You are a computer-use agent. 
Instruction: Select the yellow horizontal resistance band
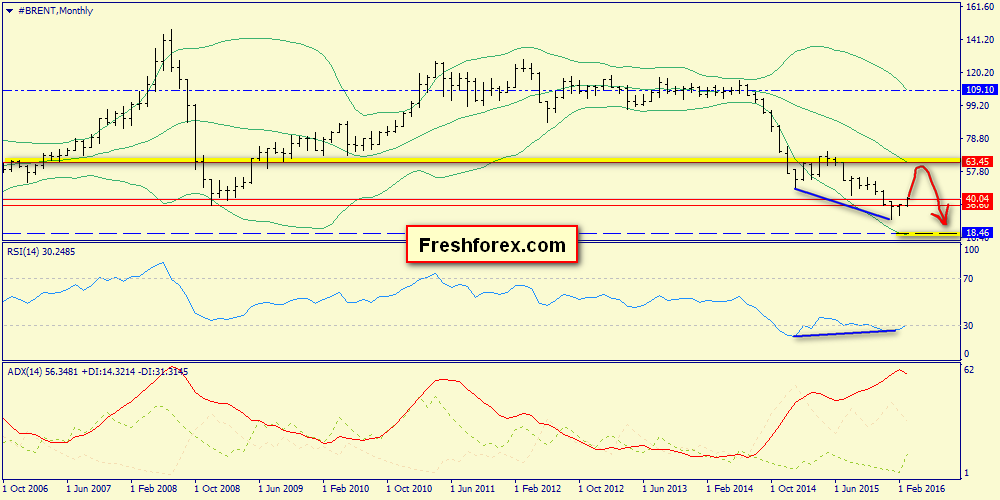pyautogui.click(x=480, y=160)
